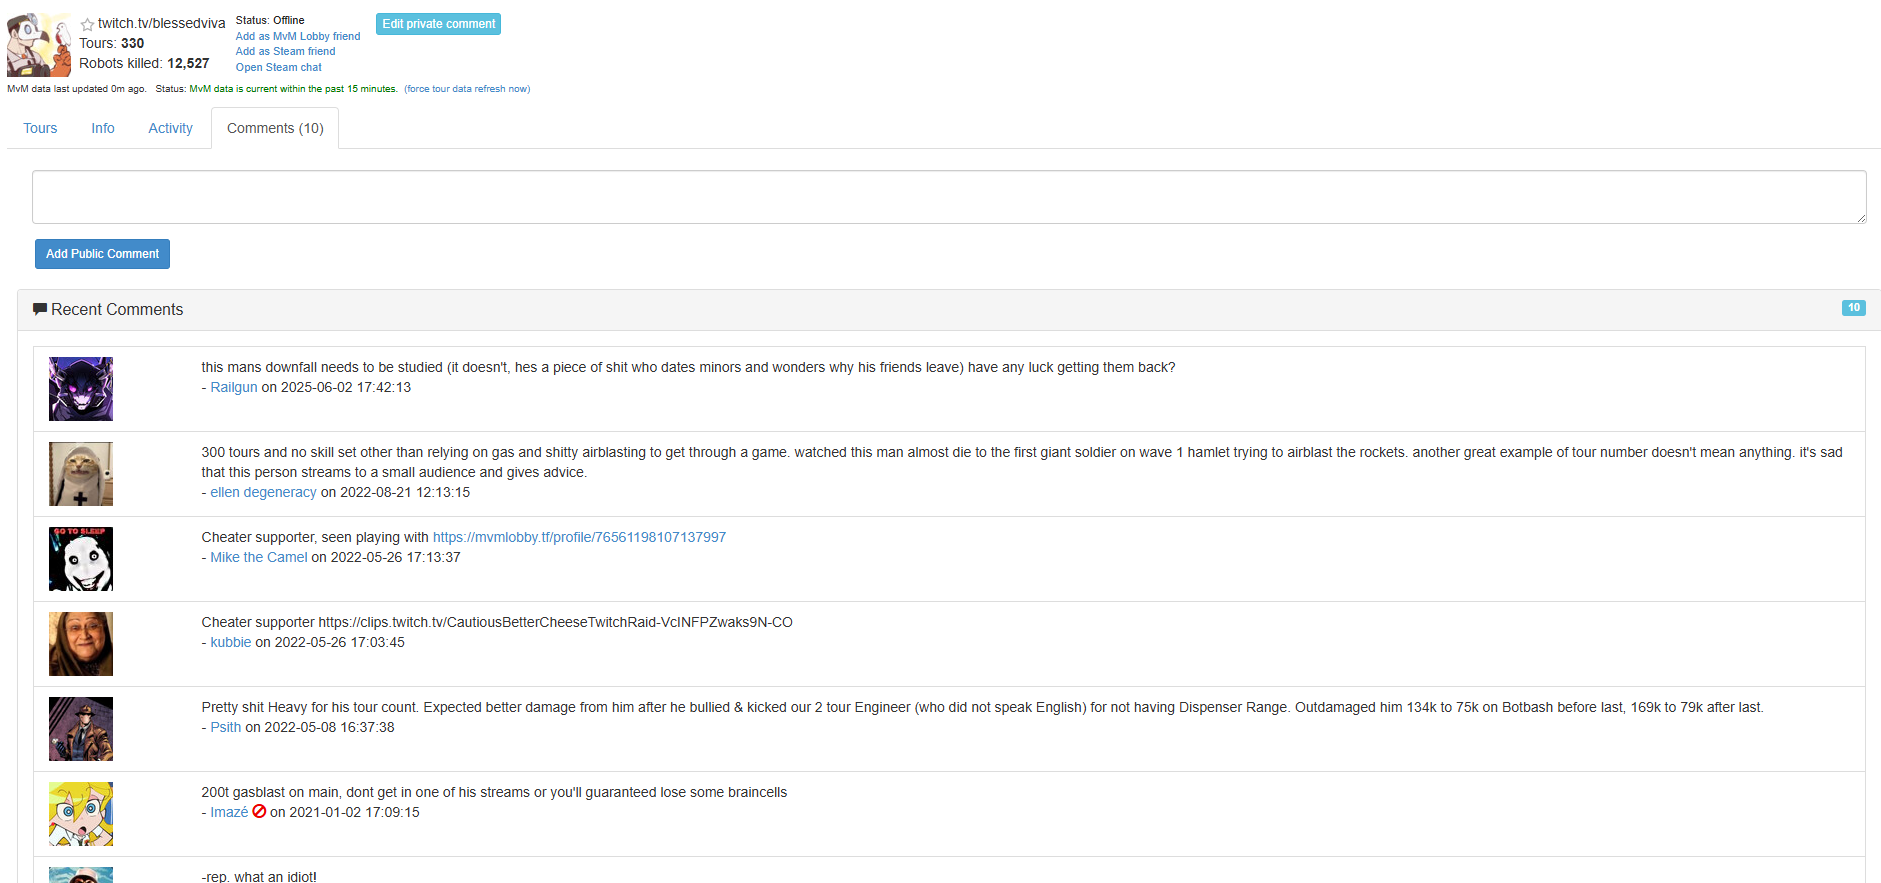Open kubbie's profile link
Viewport: 1881px width, 883px height.
coord(231,642)
